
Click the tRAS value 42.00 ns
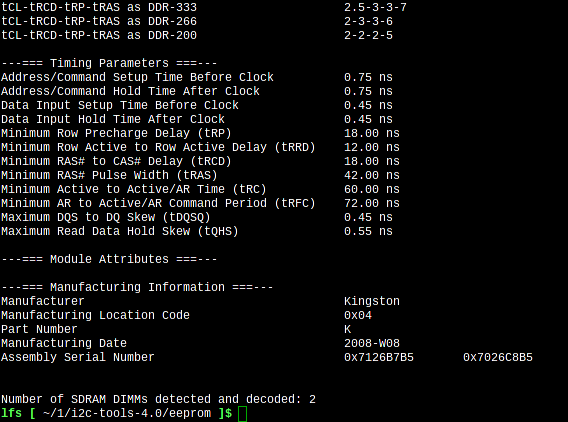(372, 175)
